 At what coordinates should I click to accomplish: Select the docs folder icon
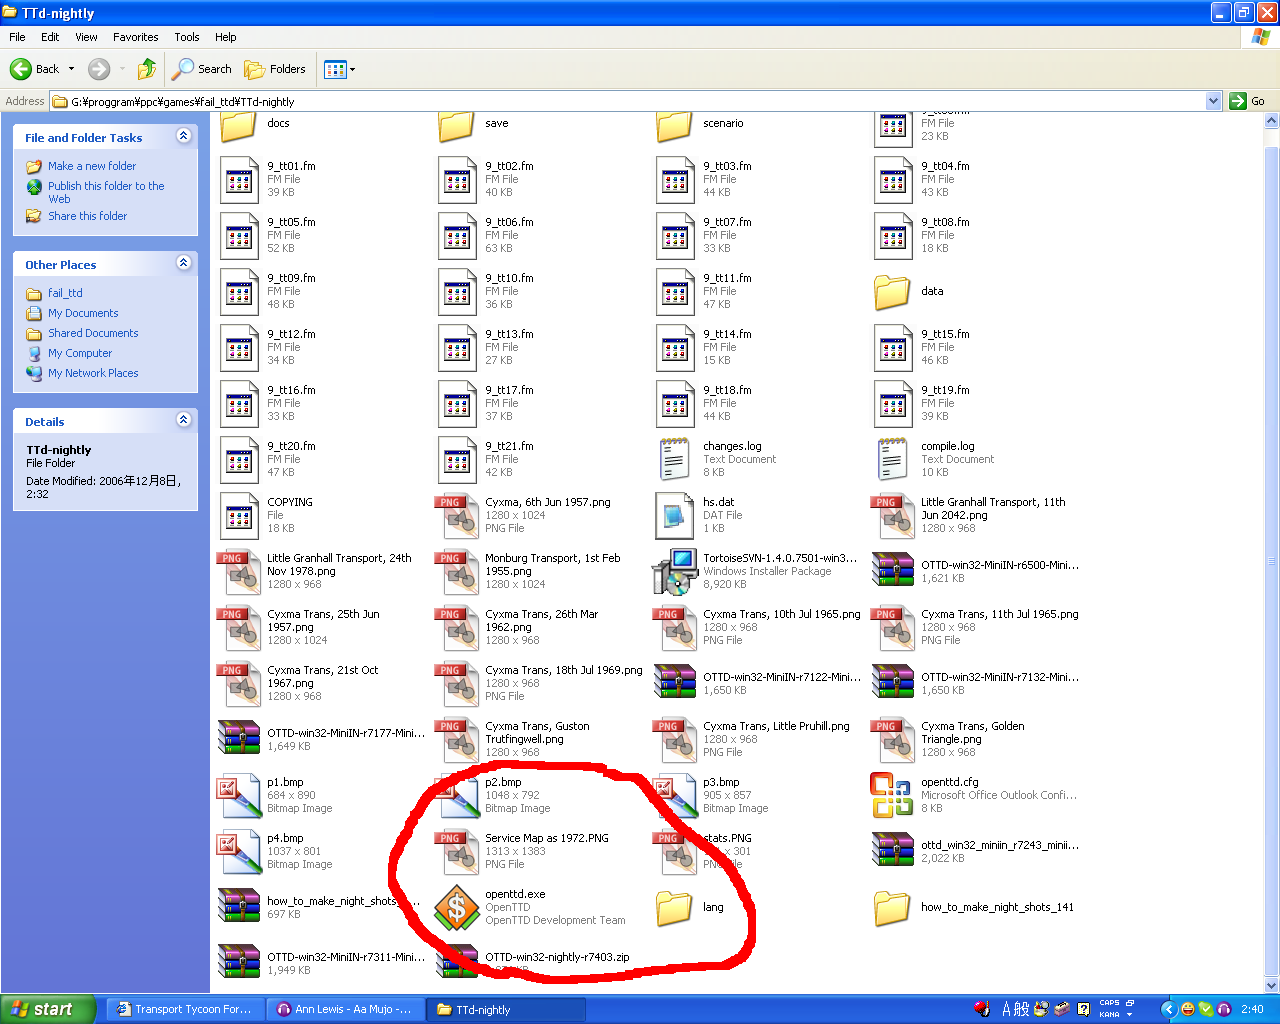pyautogui.click(x=240, y=125)
